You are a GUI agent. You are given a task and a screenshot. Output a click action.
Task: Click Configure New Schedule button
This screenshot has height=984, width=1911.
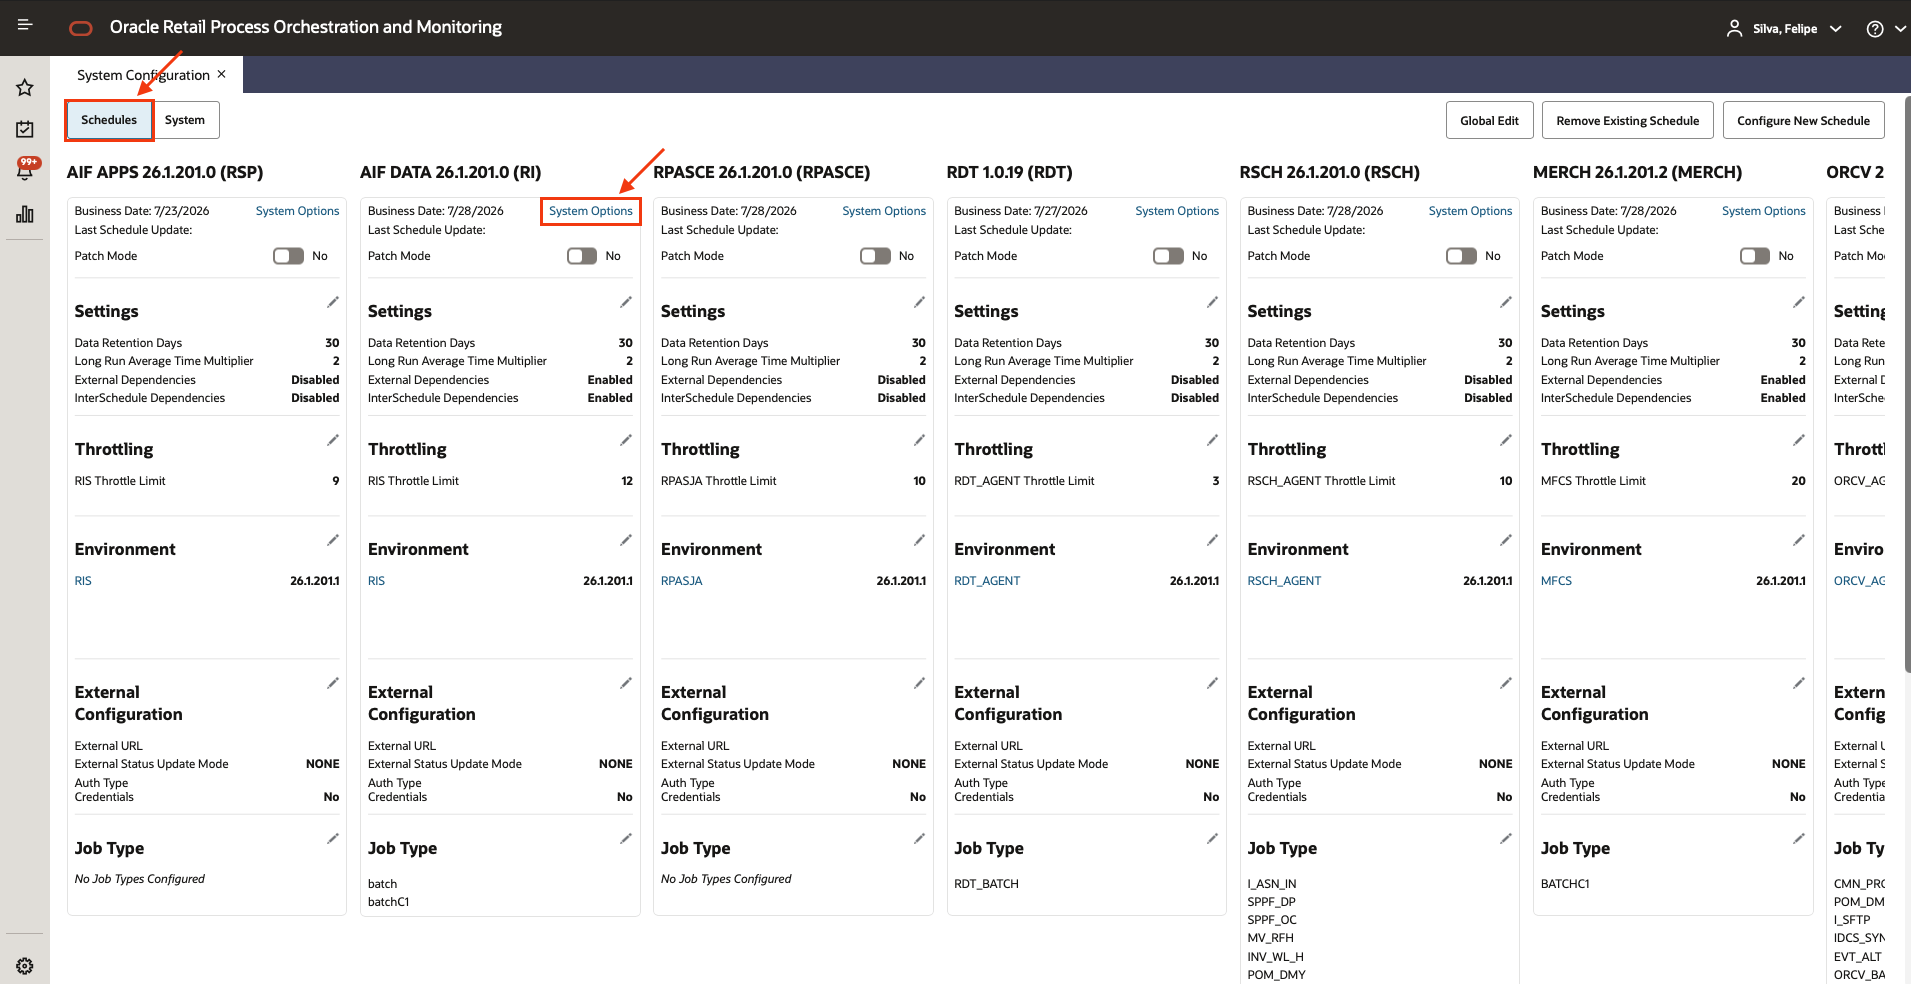(1803, 120)
